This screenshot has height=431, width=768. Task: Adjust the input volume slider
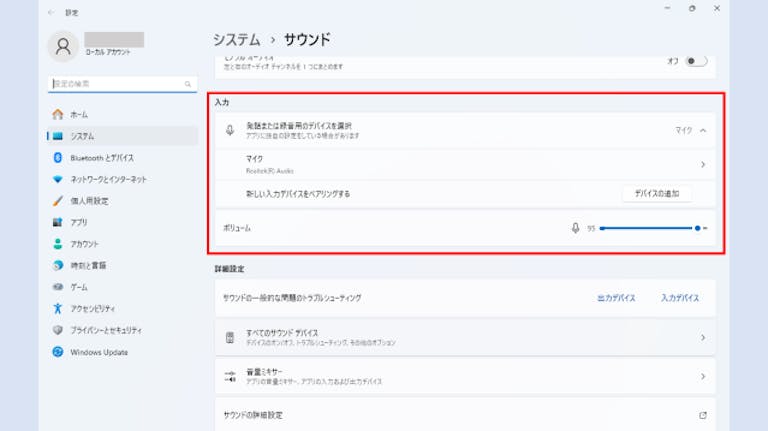pyautogui.click(x=653, y=228)
